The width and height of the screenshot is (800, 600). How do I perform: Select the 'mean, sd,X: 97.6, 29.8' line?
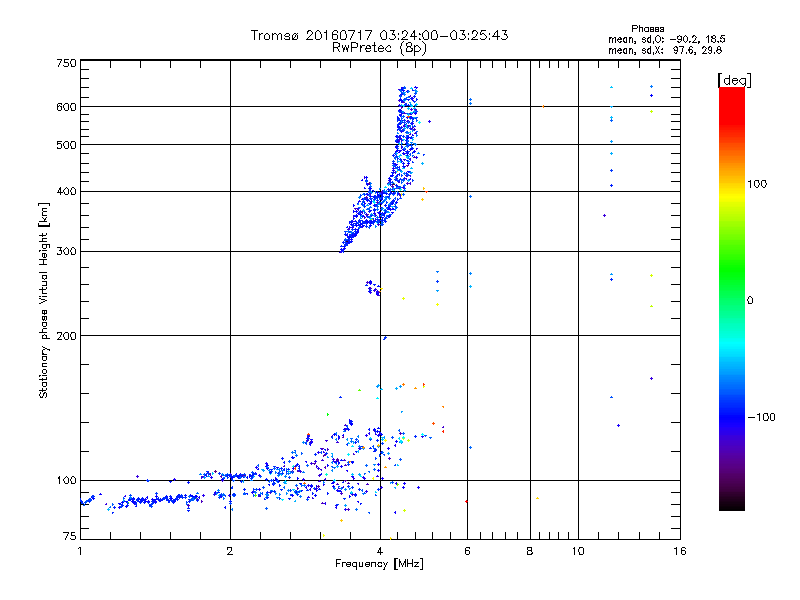pos(665,50)
